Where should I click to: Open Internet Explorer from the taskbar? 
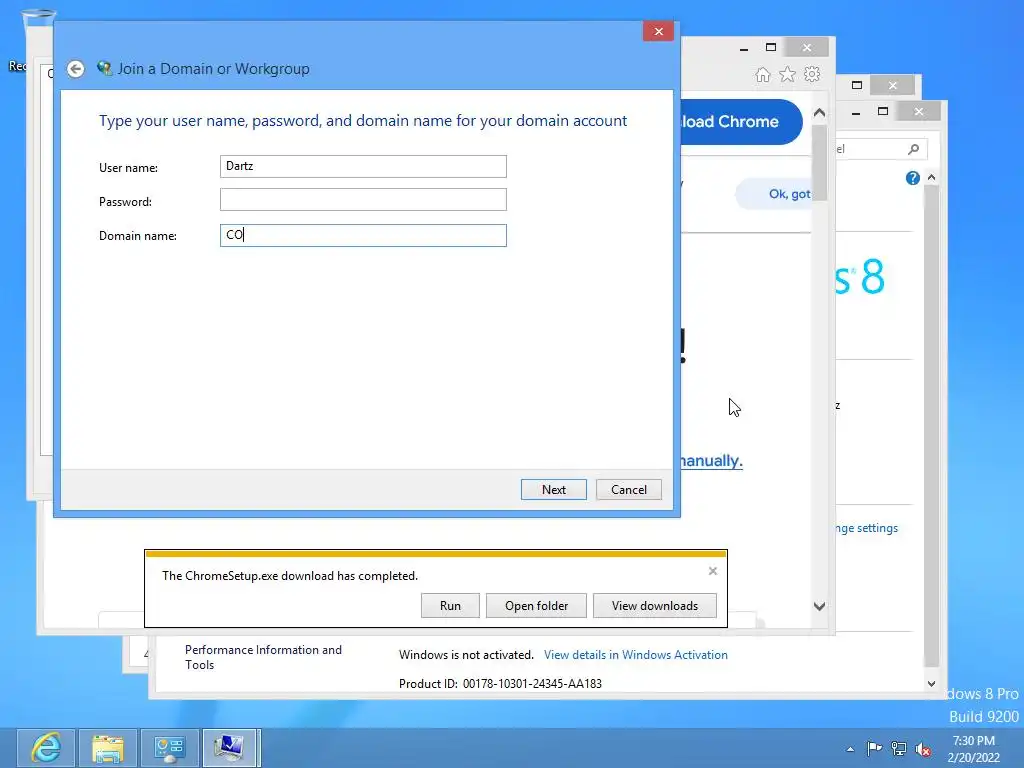46,748
